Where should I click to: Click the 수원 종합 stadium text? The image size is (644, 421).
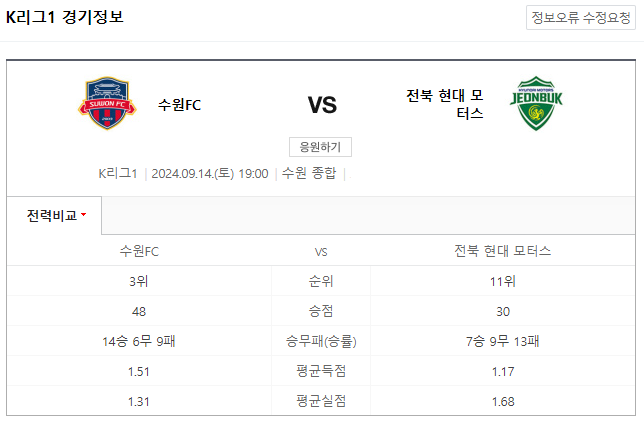click(309, 173)
